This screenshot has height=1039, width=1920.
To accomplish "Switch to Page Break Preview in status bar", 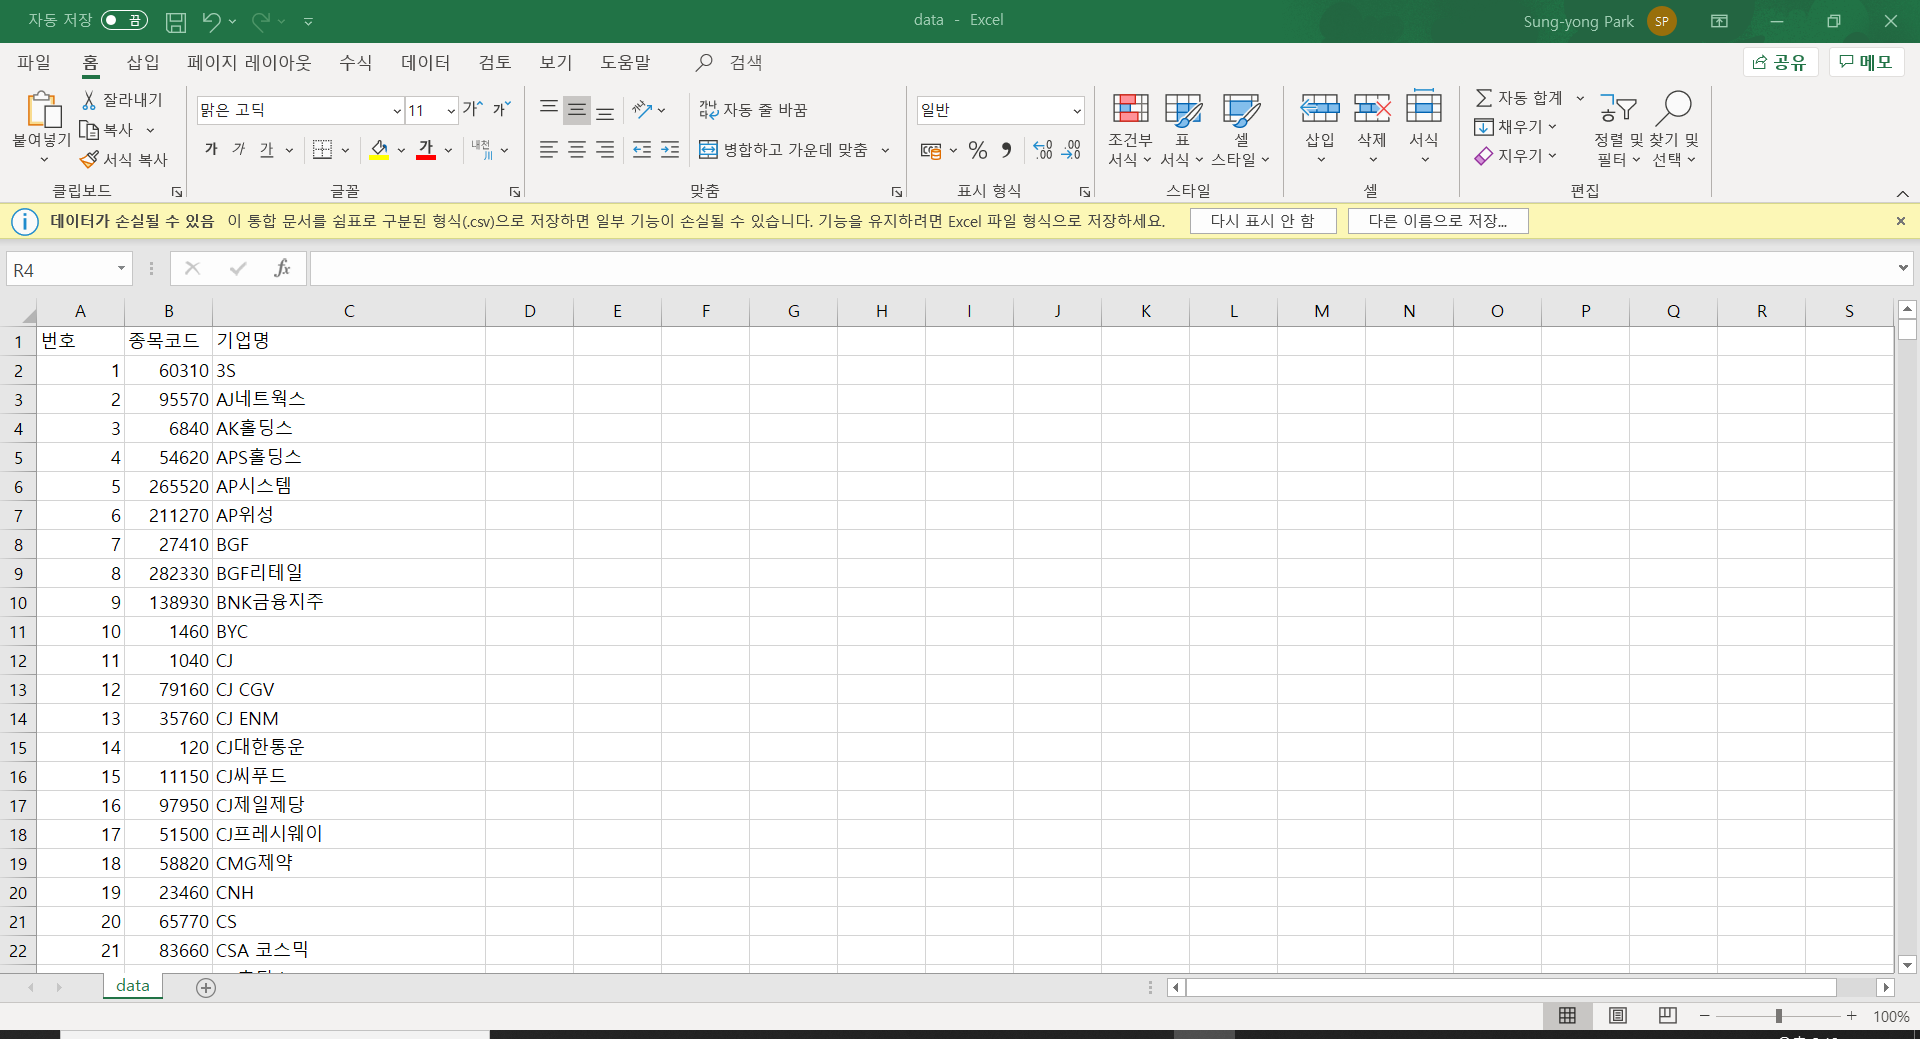I will pyautogui.click(x=1667, y=1016).
